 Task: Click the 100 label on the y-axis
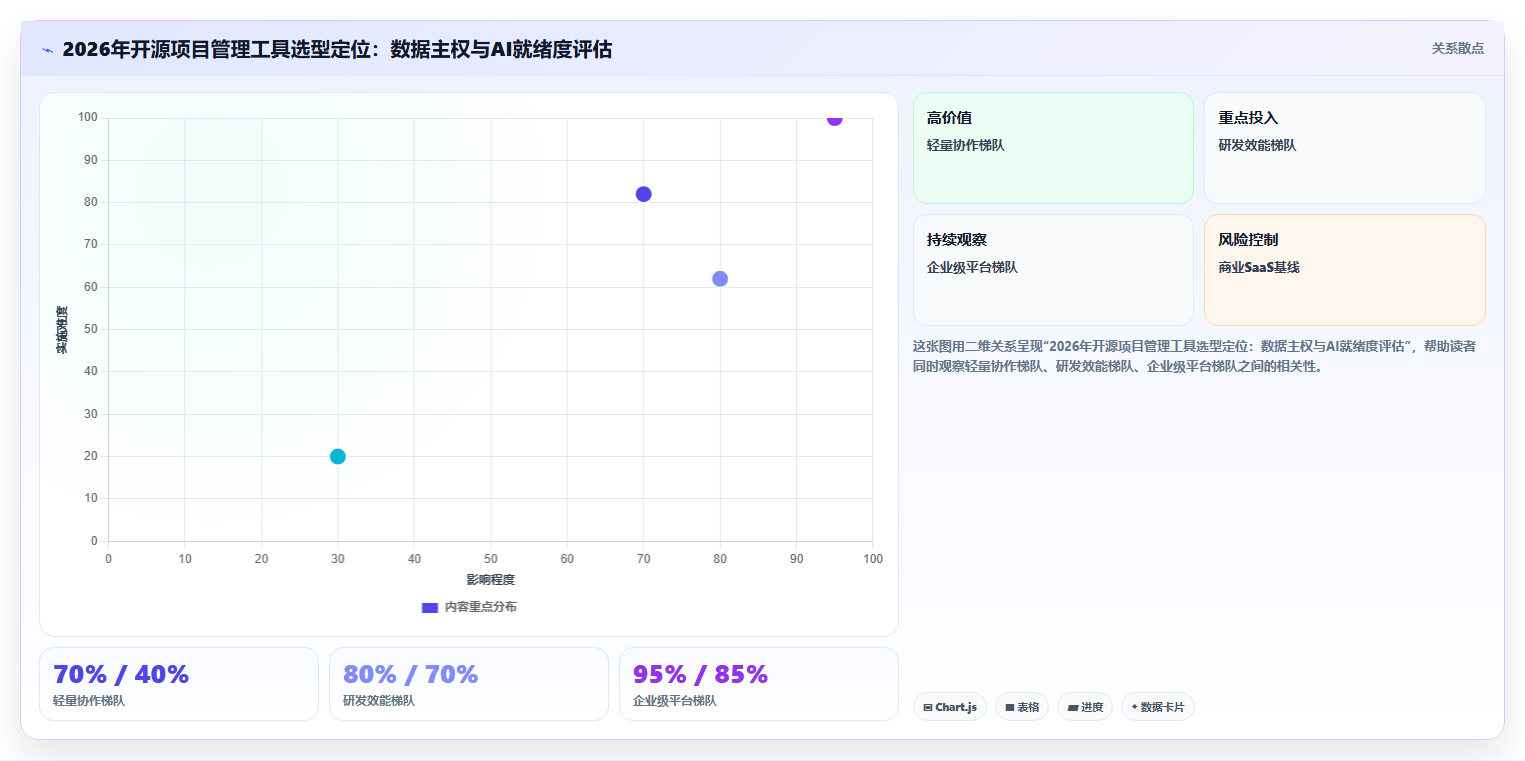coord(88,118)
